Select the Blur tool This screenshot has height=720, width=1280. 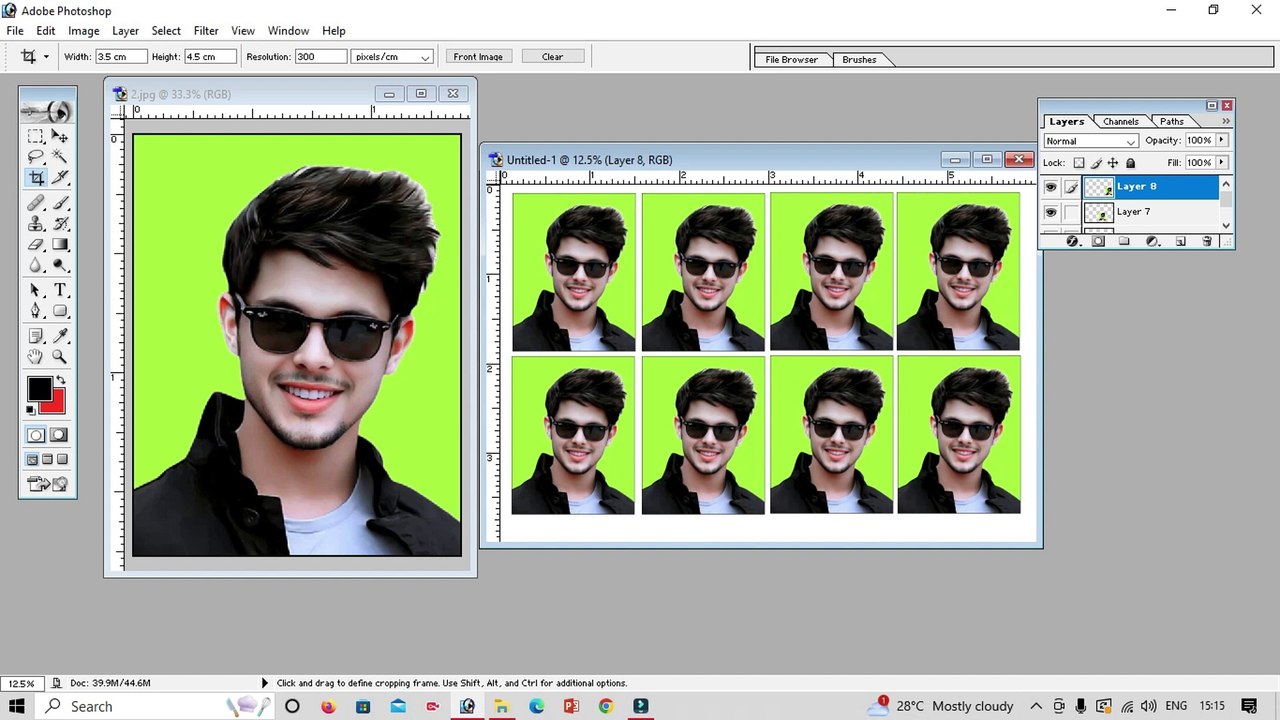(x=35, y=265)
